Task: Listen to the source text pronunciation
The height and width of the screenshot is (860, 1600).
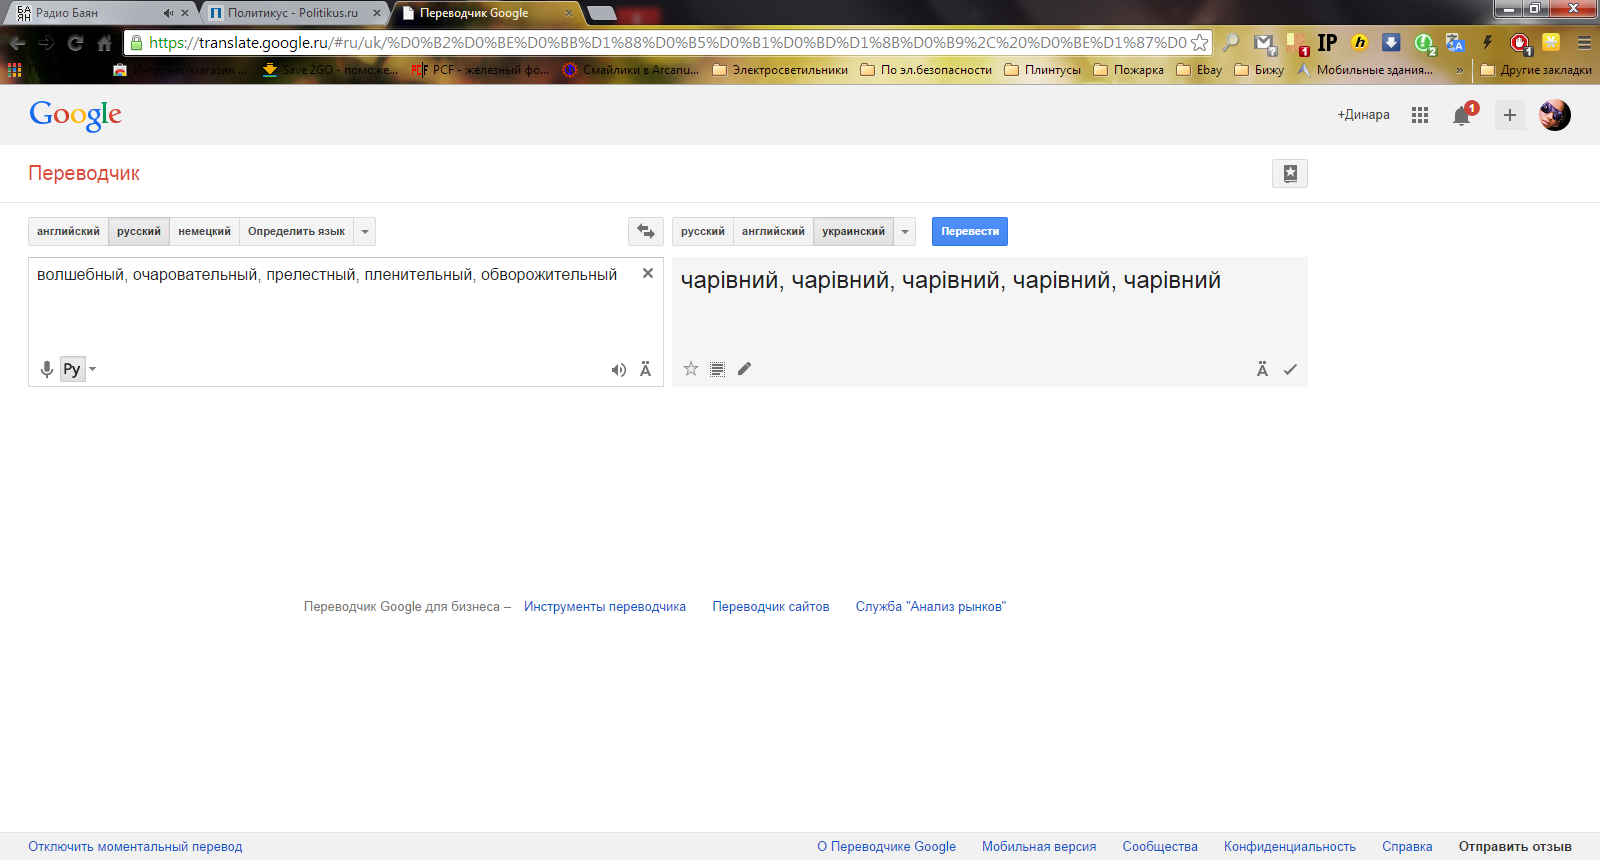Action: 619,370
